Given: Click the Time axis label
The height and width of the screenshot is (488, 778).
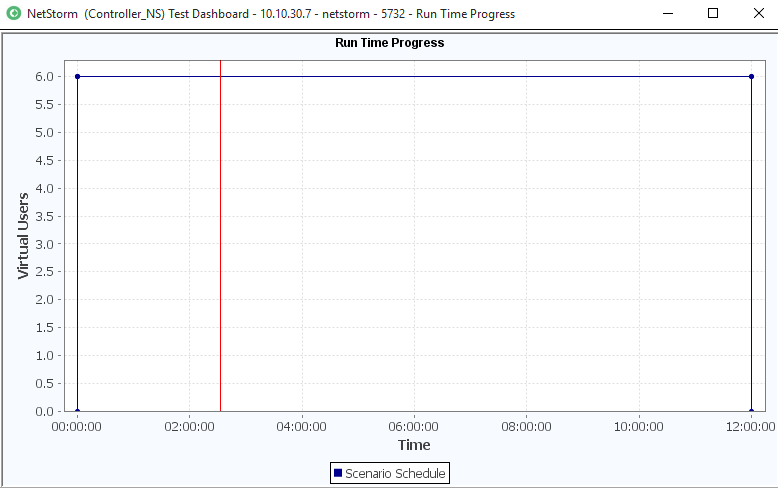Looking at the screenshot, I should 414,445.
